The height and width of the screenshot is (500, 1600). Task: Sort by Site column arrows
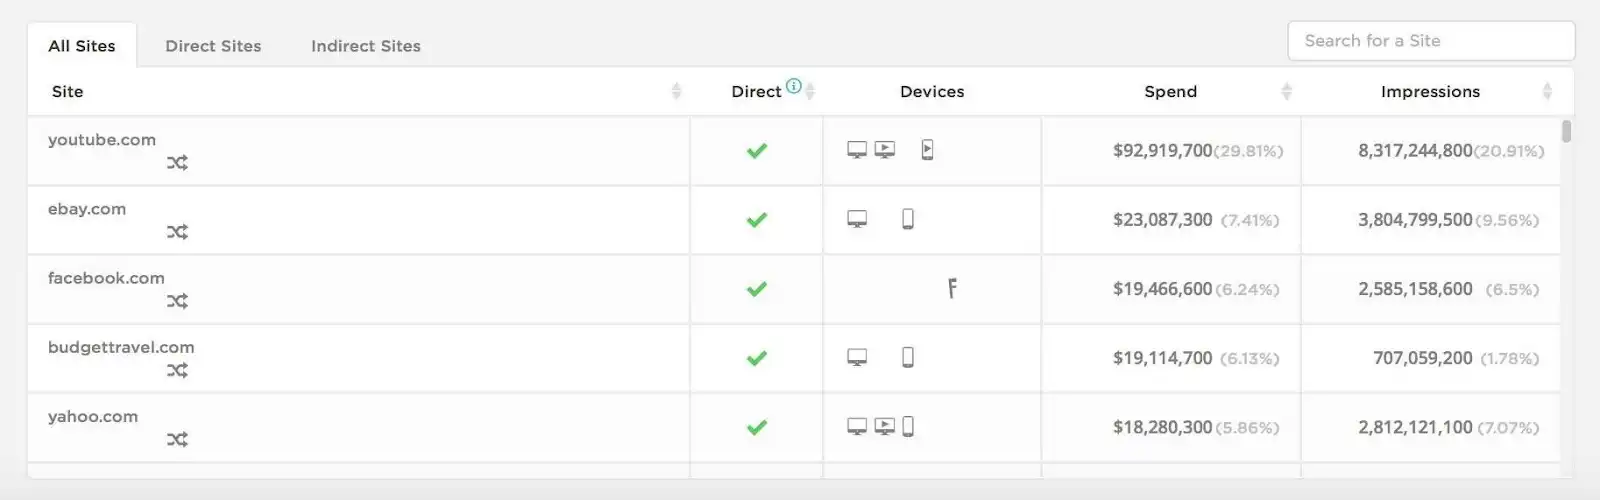676,91
